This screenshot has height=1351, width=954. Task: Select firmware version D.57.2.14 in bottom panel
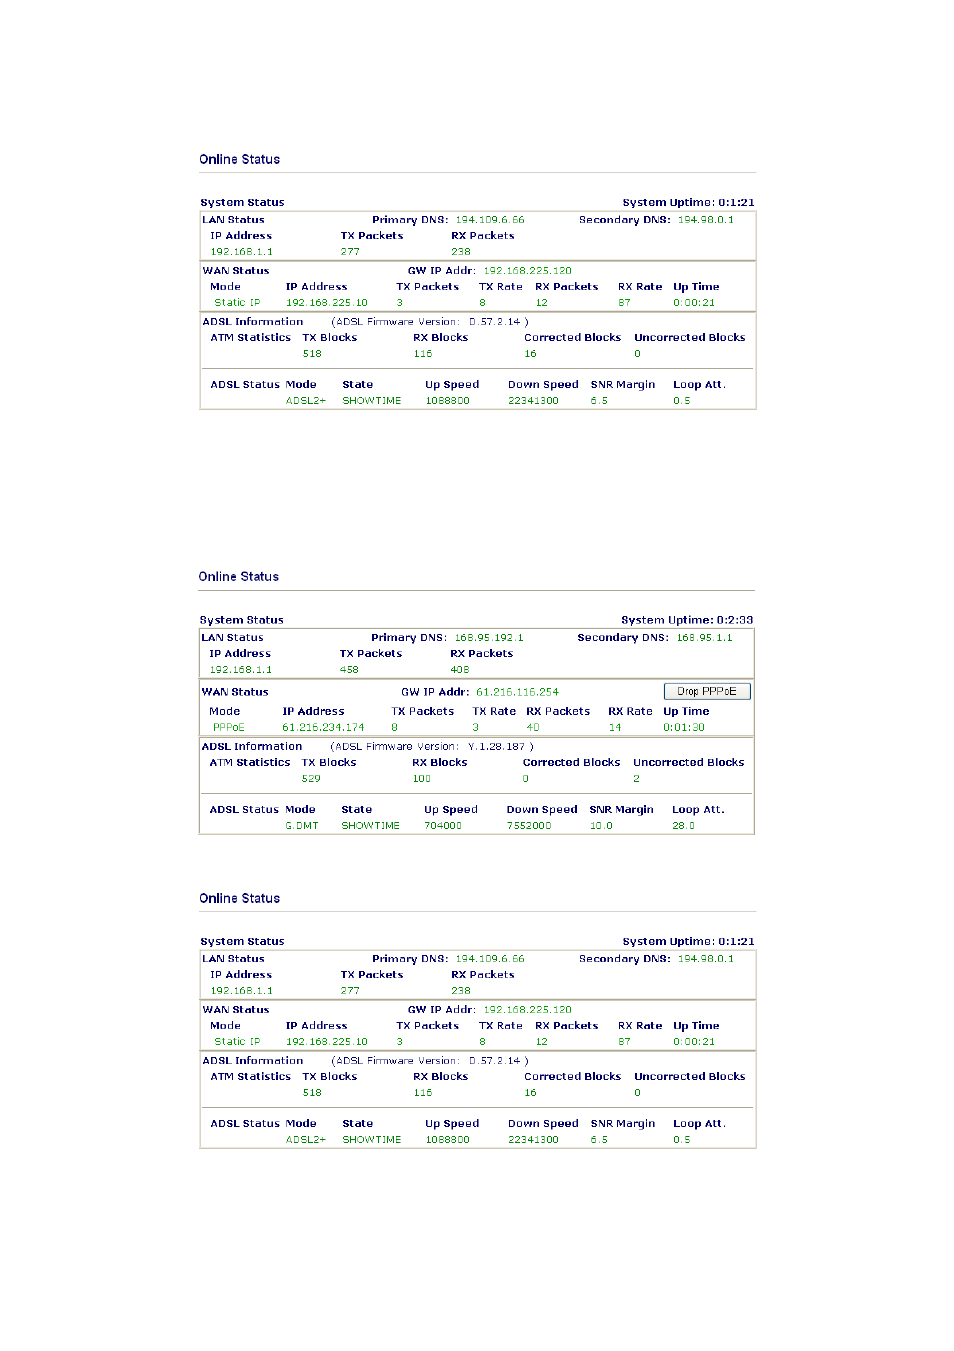pos(495,1061)
